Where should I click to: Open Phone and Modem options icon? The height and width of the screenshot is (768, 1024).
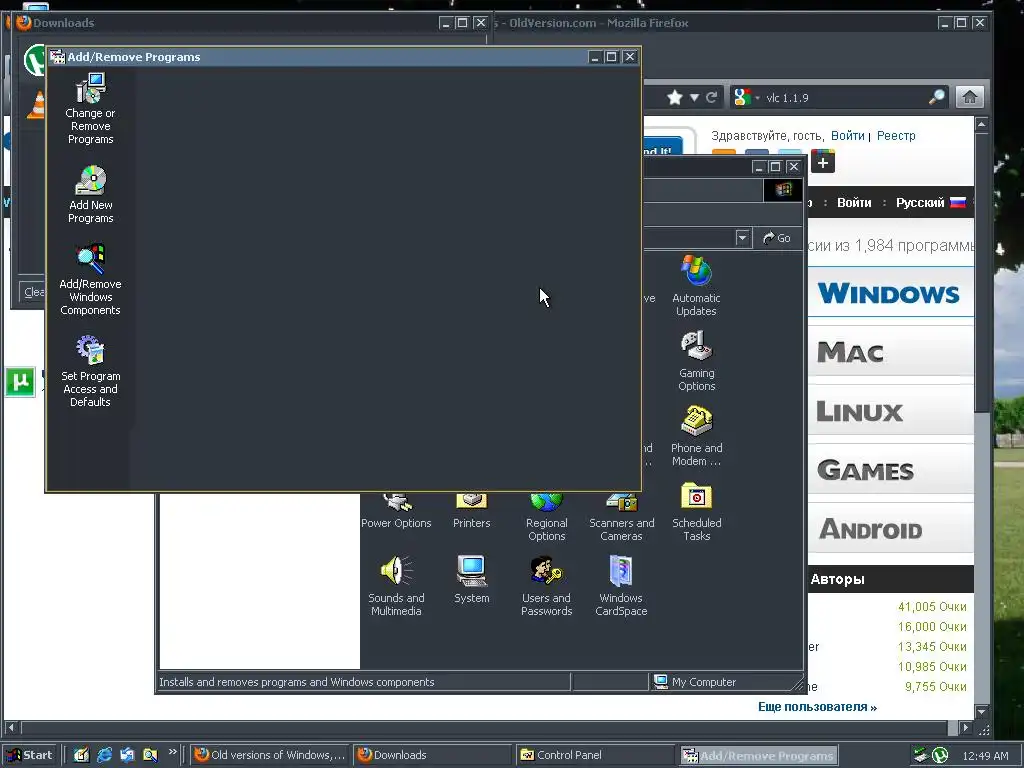tap(696, 436)
